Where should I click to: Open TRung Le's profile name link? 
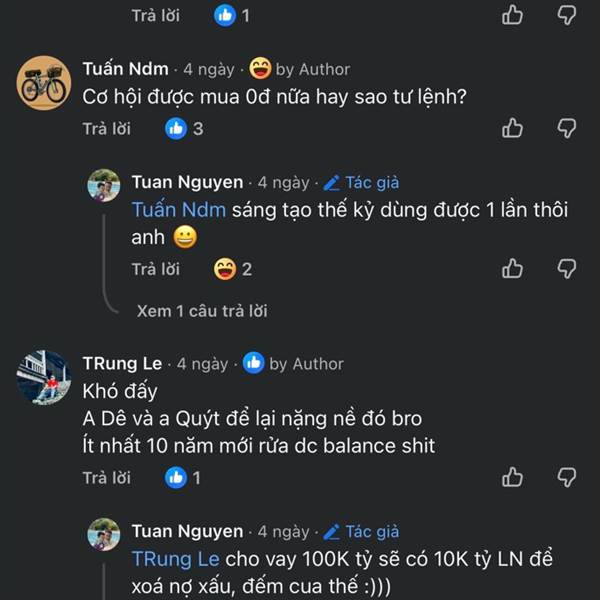(x=121, y=364)
